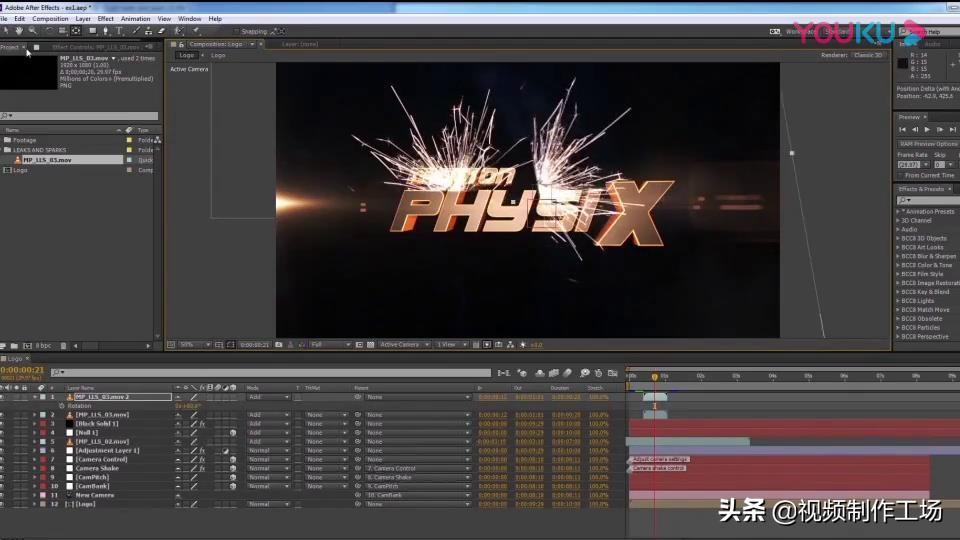Select the Puppet Pin tool
This screenshot has width=960, height=540.
pos(196,31)
